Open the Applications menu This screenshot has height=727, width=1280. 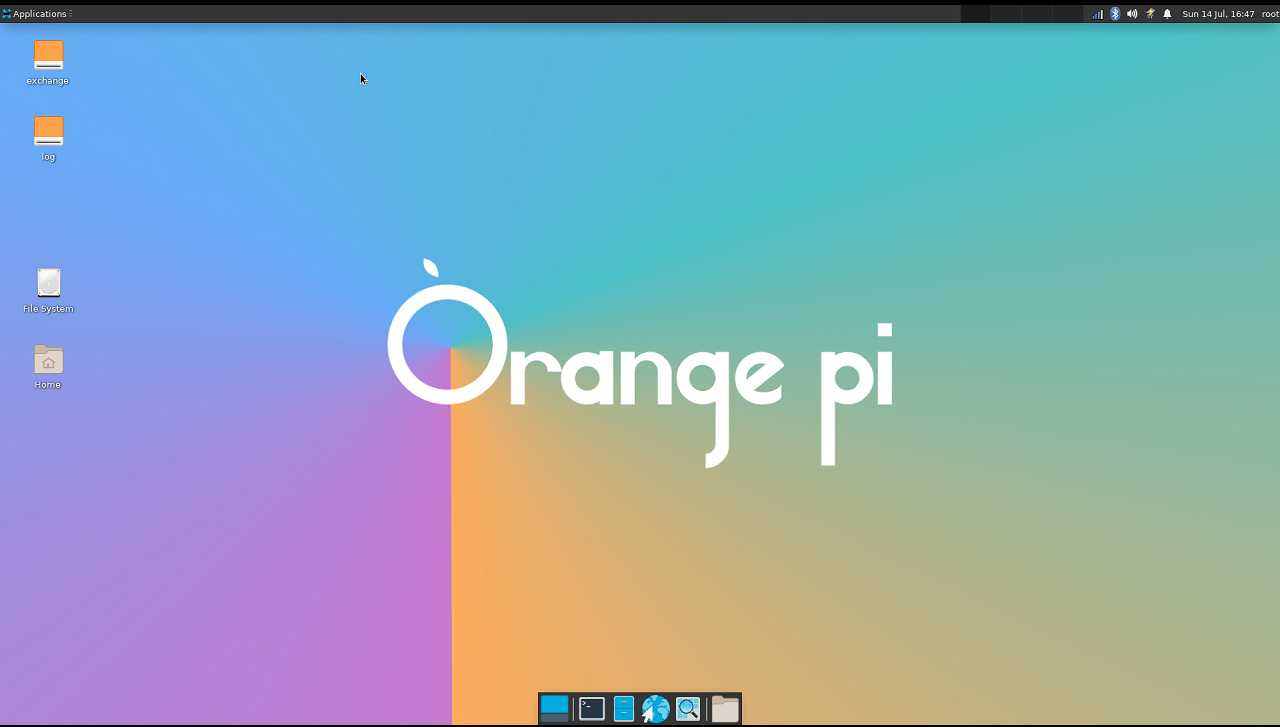coord(37,14)
